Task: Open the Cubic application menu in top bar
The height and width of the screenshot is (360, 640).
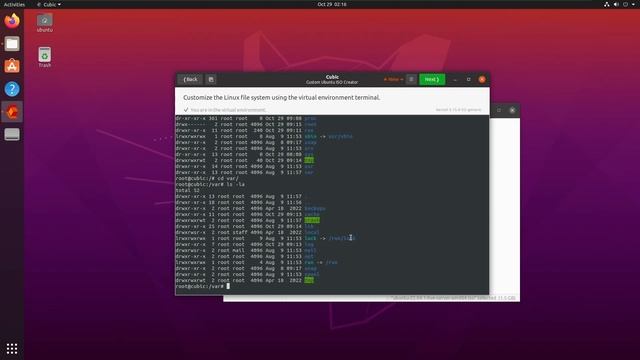Action: pyautogui.click(x=49, y=4)
